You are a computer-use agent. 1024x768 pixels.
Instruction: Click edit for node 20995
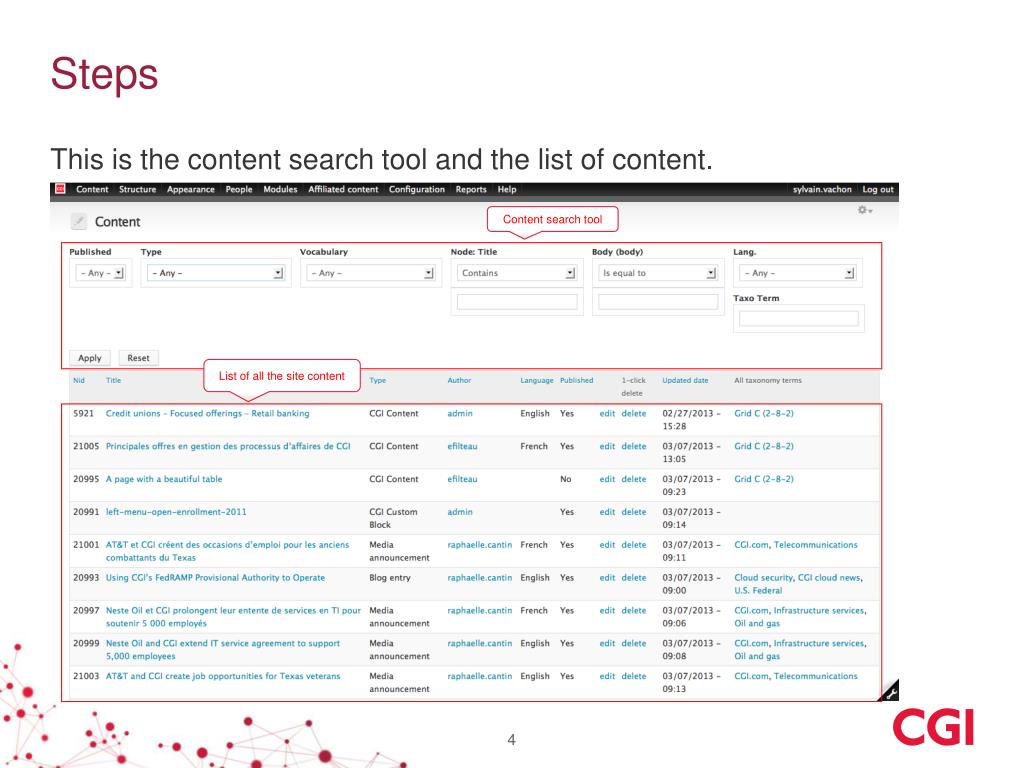607,479
